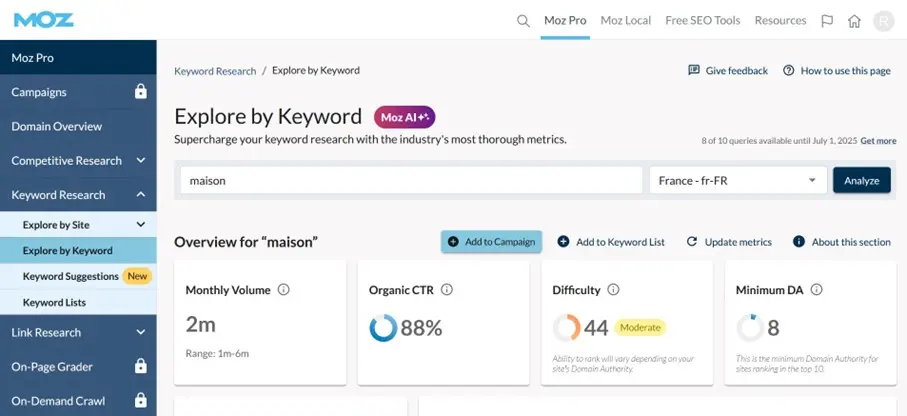Image resolution: width=907 pixels, height=416 pixels.
Task: Switch to the Moz Pro tab
Action: (x=565, y=20)
